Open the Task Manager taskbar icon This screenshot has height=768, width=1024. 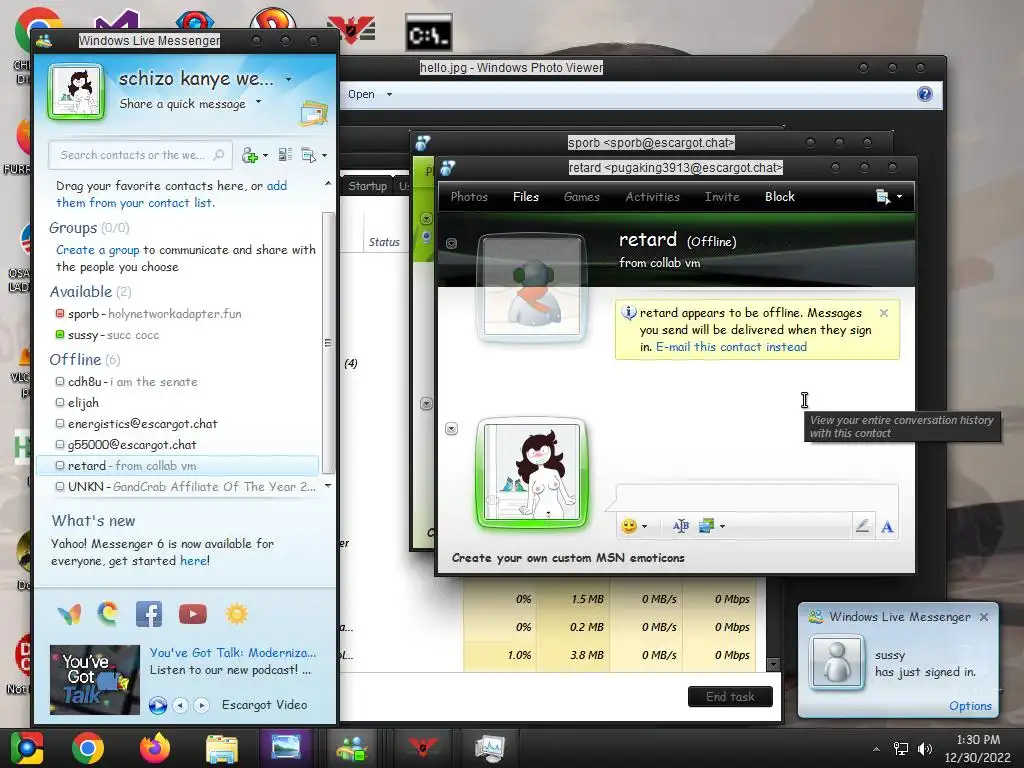coord(489,748)
